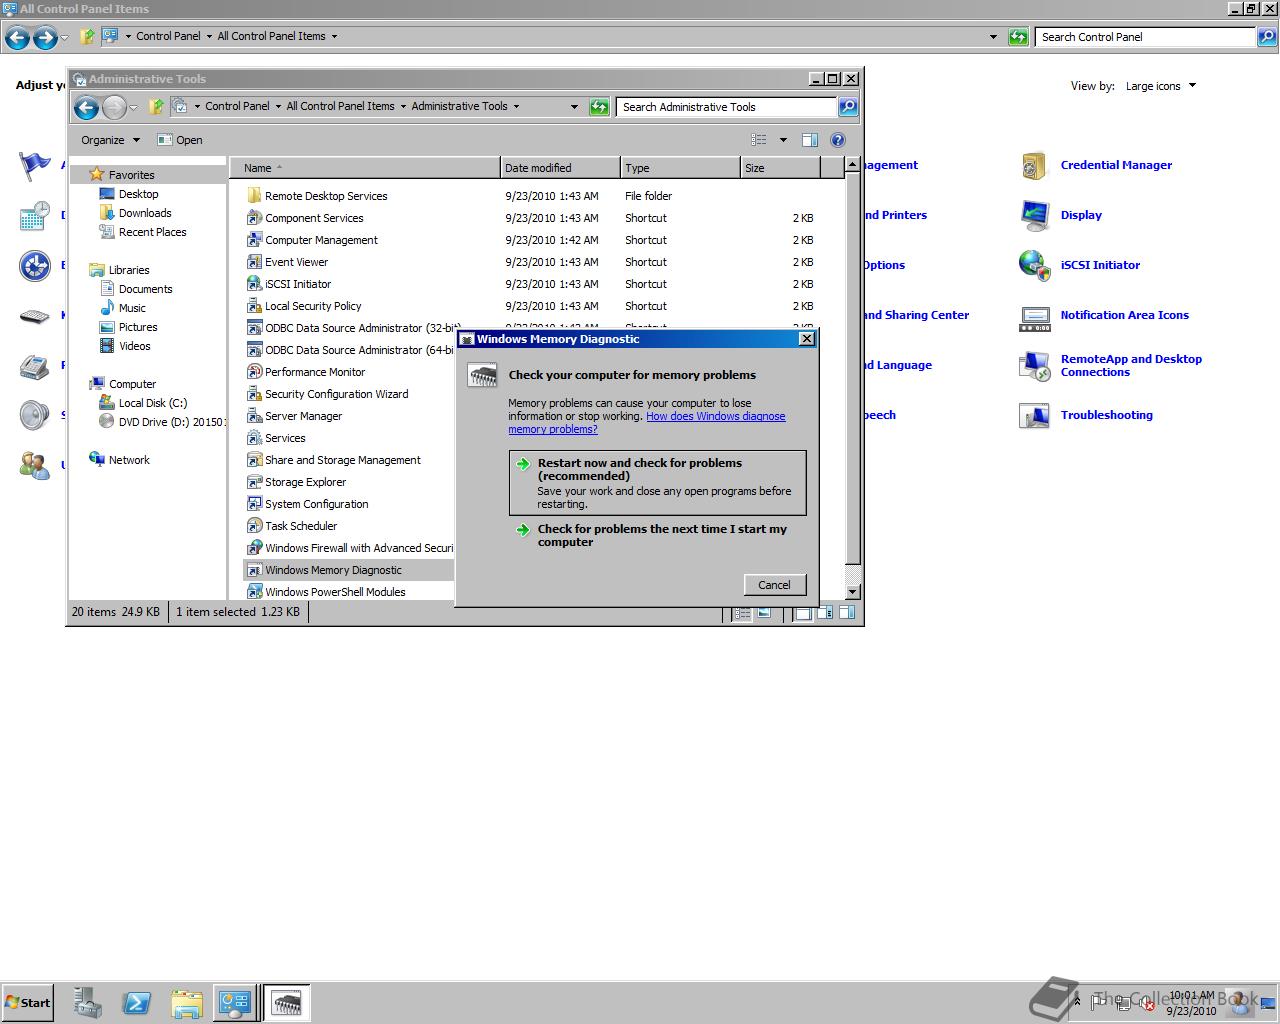
Task: Select Storage Explorer entry
Action: [305, 482]
